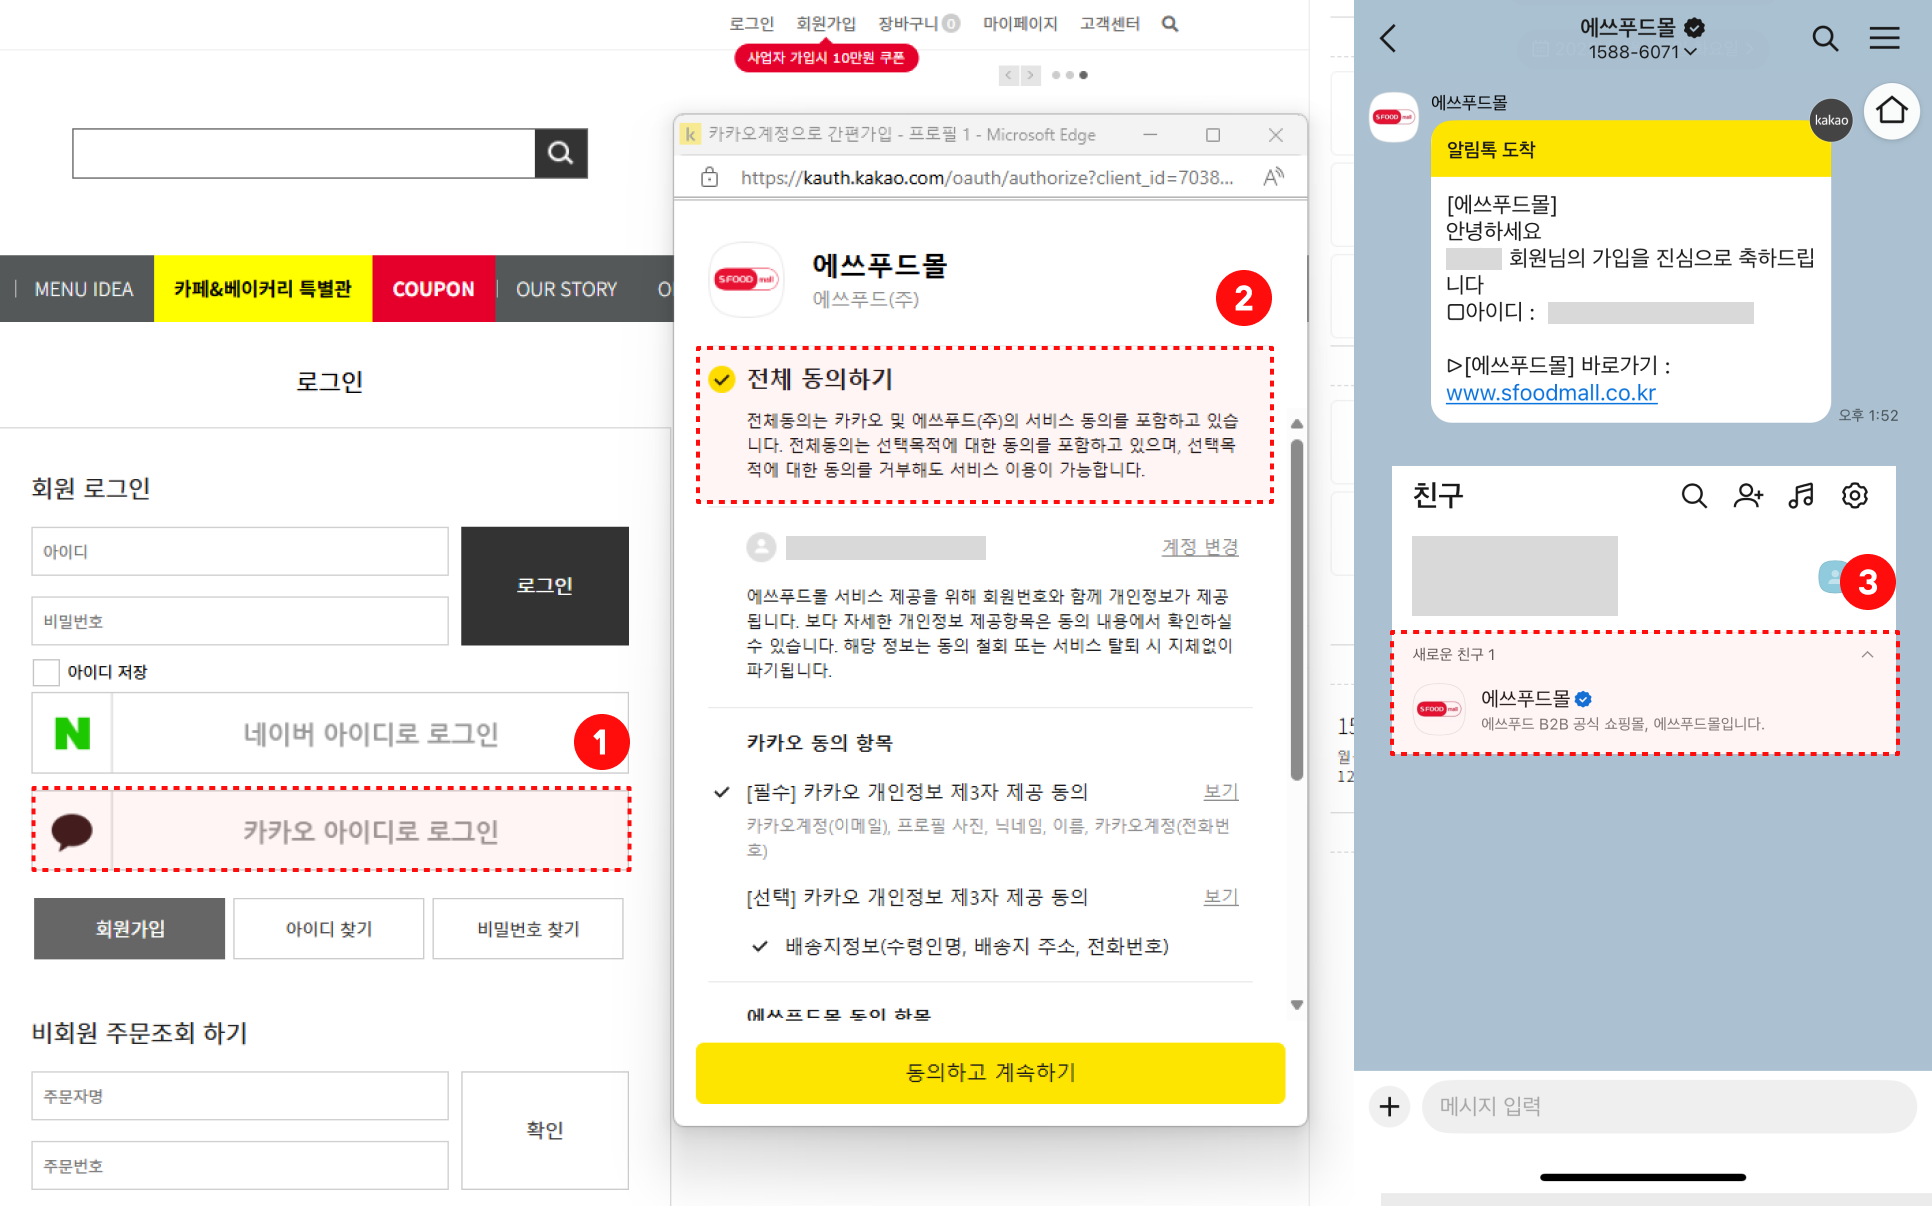Click the next slide arrow near banner dots
Screen dimensions: 1932x1206
tap(1031, 75)
